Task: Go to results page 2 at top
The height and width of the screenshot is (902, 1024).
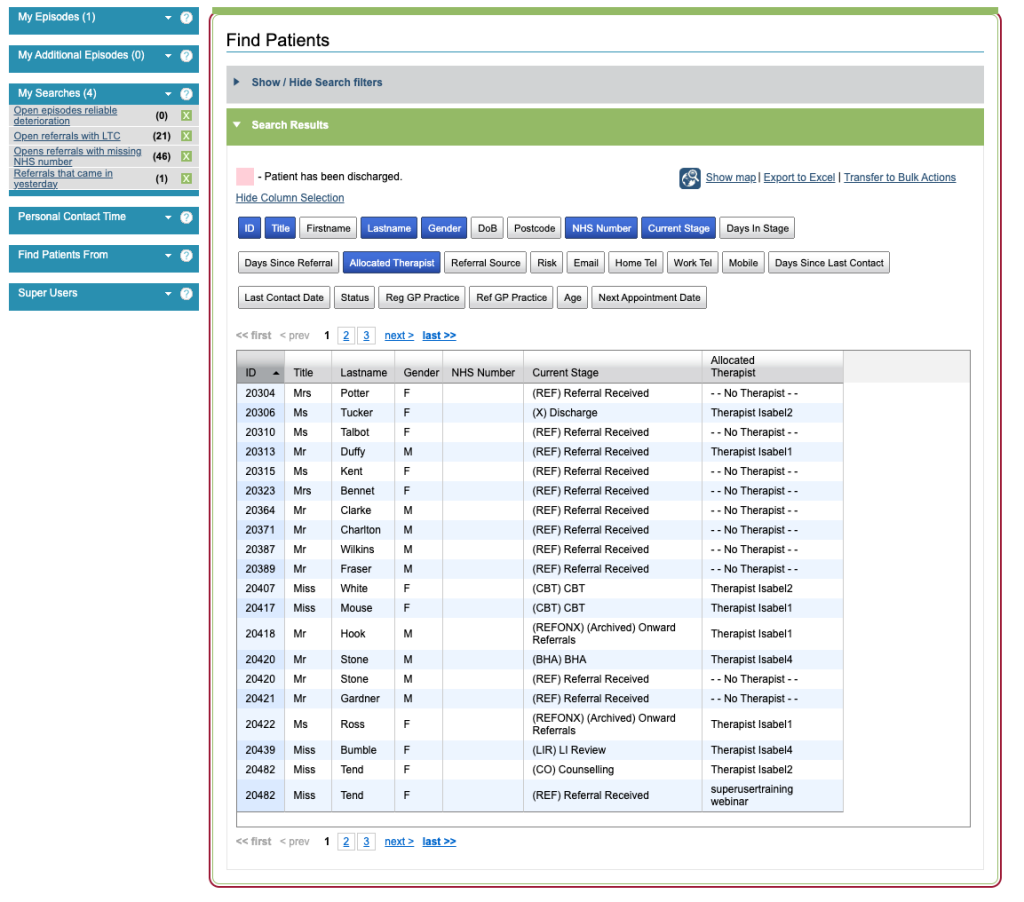Action: [346, 336]
